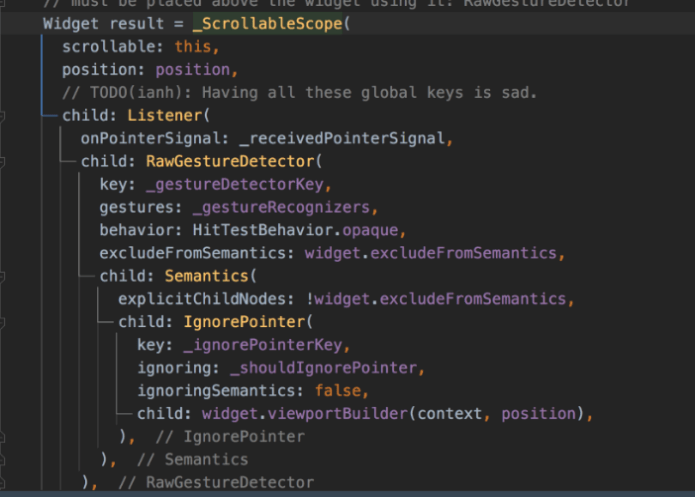695x497 pixels.
Task: Click the _shouldIgnorePointer identifier
Action: (x=324, y=368)
